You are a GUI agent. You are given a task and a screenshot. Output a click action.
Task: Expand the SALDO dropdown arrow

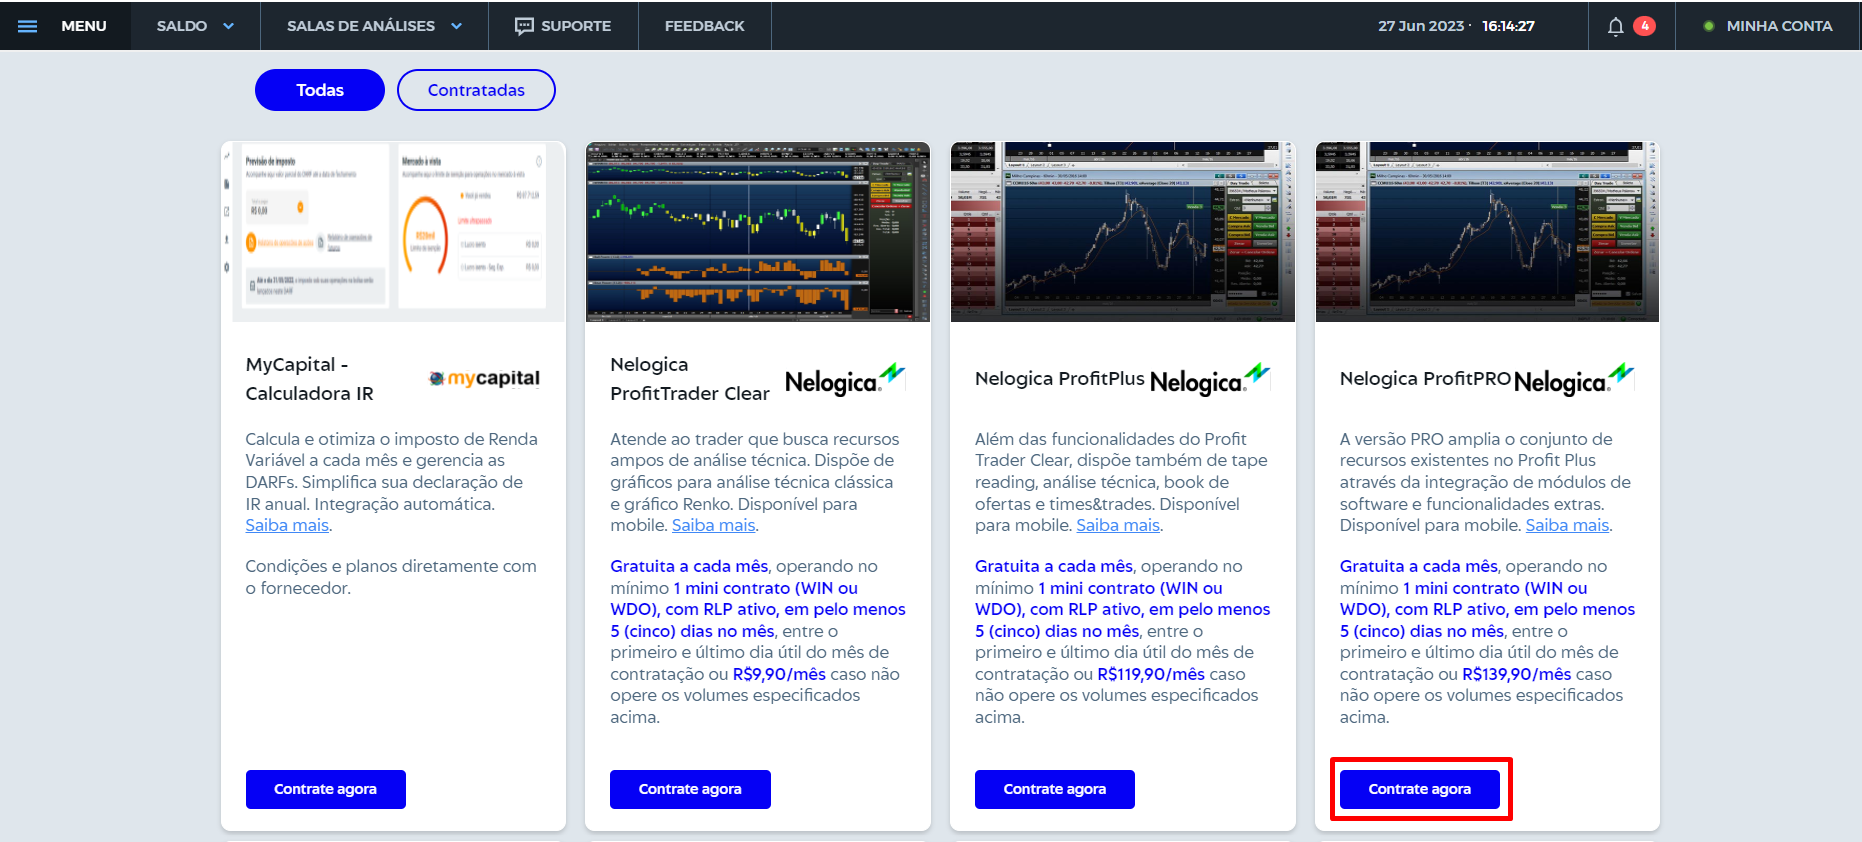[228, 26]
